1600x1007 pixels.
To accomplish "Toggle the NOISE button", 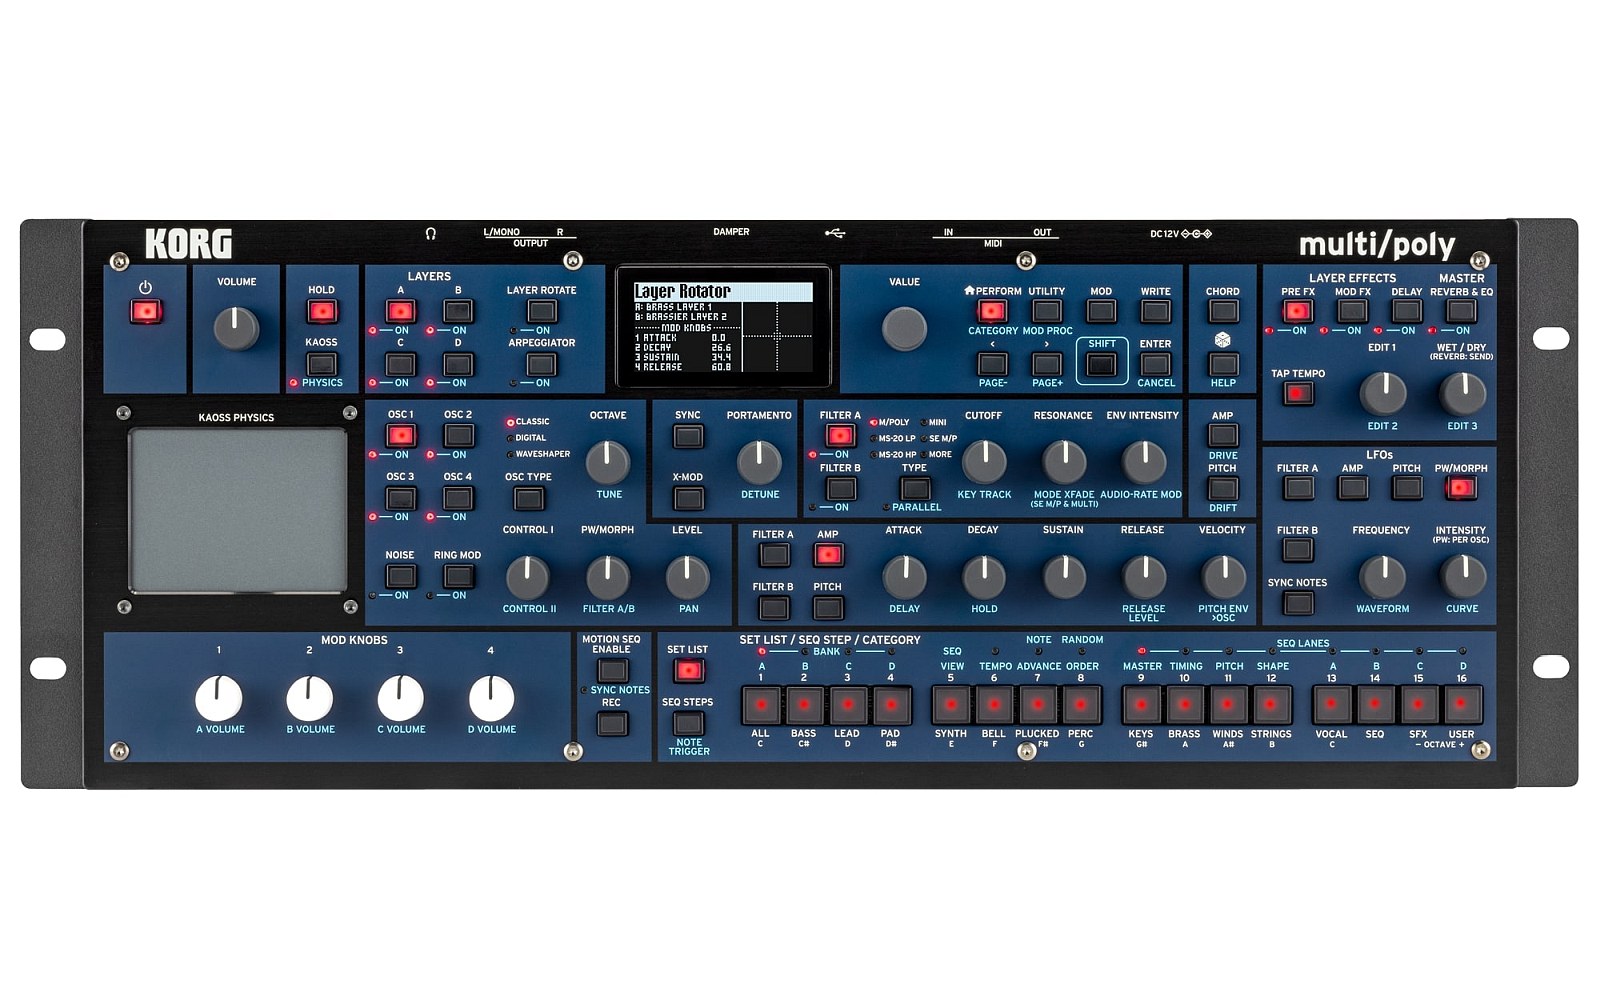I will (400, 576).
